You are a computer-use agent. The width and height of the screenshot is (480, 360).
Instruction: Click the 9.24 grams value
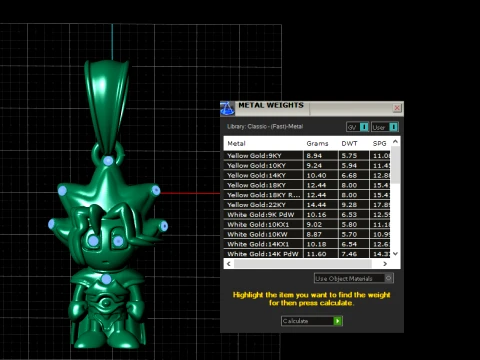coord(314,165)
